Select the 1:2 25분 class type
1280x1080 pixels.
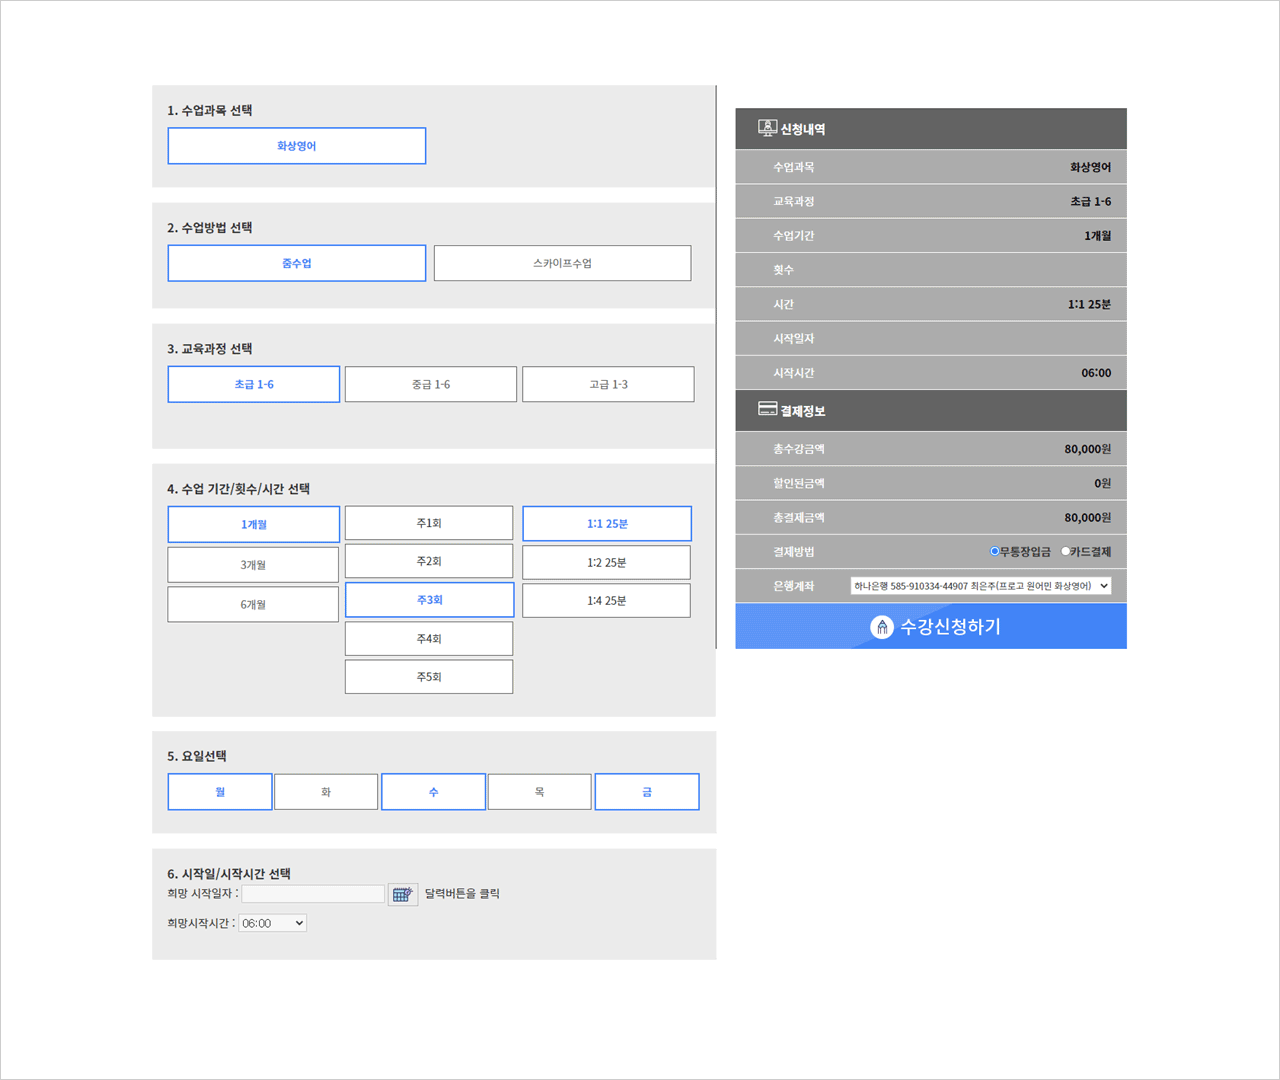606,563
